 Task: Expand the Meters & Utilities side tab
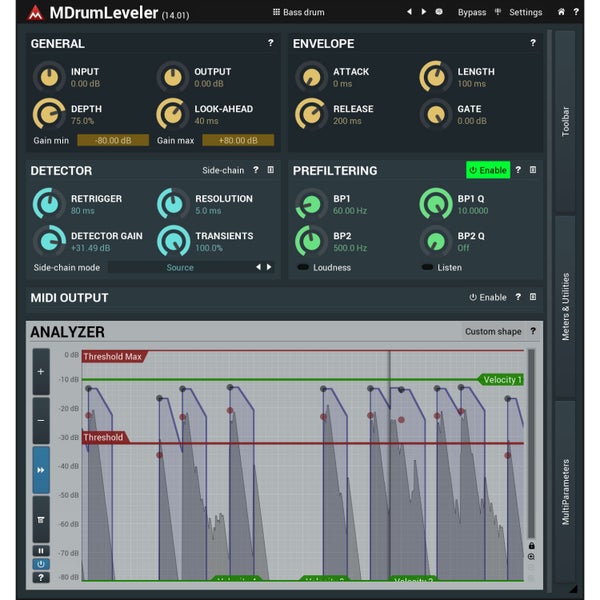pyautogui.click(x=565, y=307)
